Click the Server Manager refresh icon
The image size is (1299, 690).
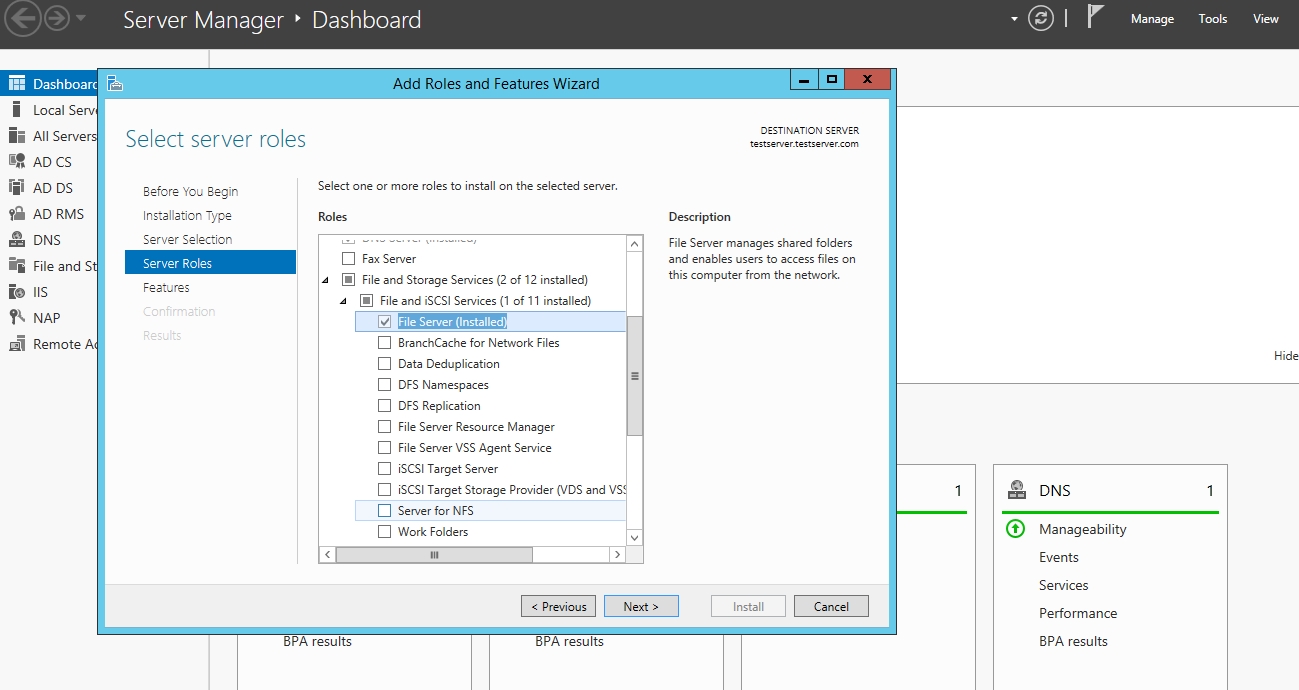1041,19
